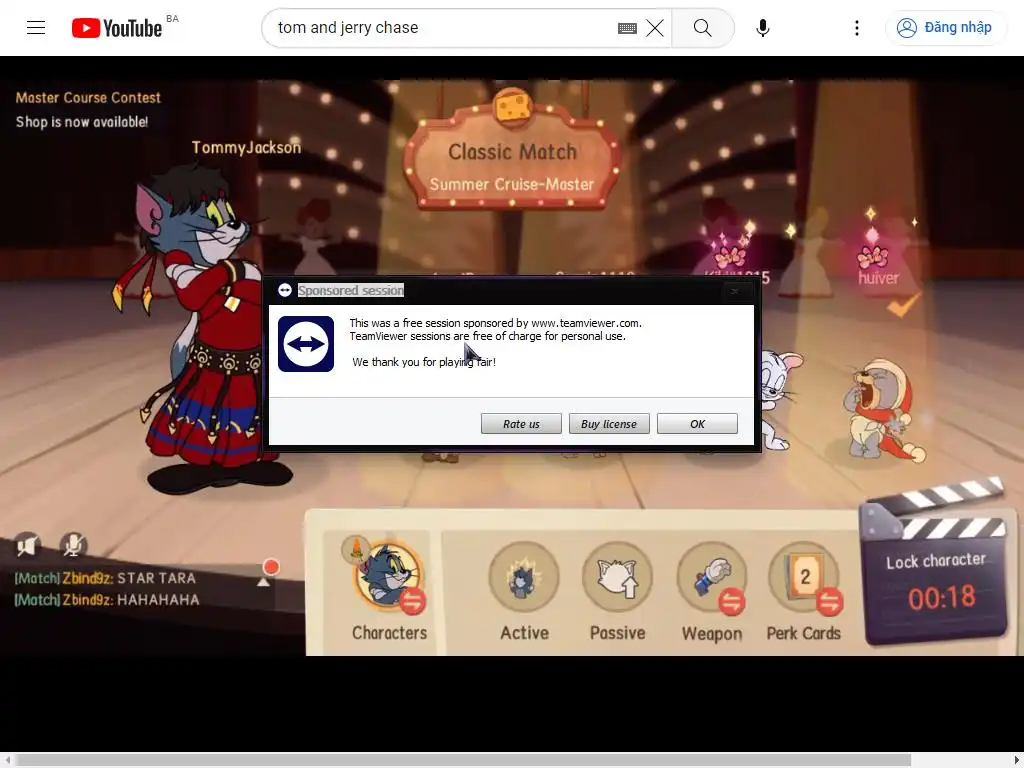Viewport: 1024px width, 768px height.
Task: Click the pink flower above huiver
Action: [x=873, y=256]
